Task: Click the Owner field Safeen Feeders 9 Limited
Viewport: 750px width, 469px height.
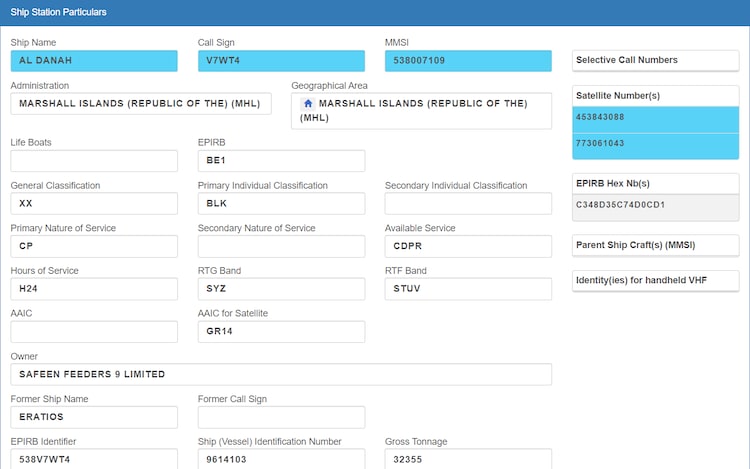Action: tap(281, 375)
